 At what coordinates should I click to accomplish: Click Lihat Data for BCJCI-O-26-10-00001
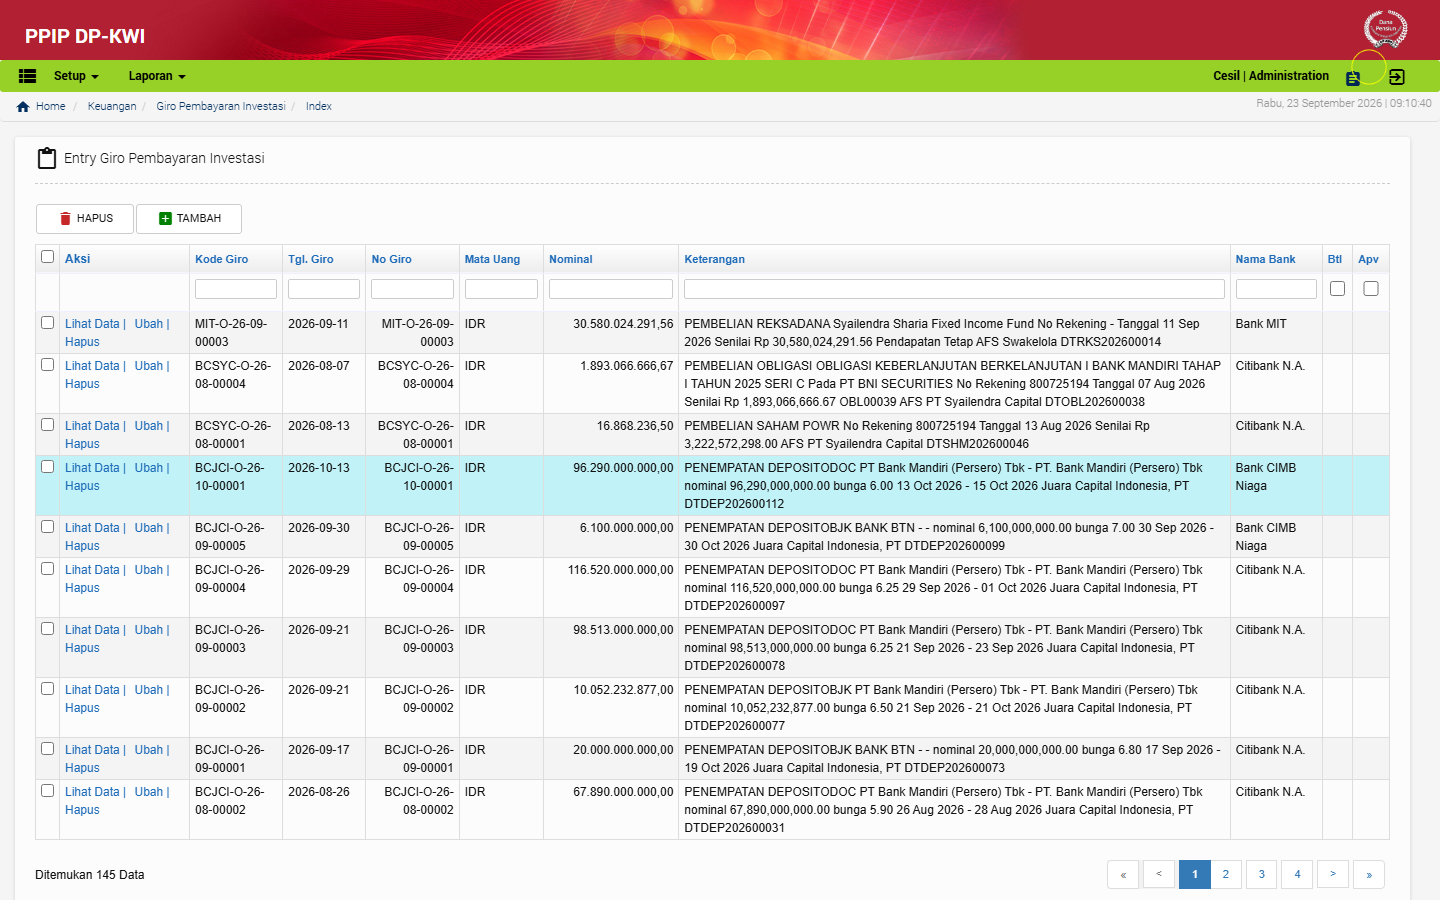[92, 468]
